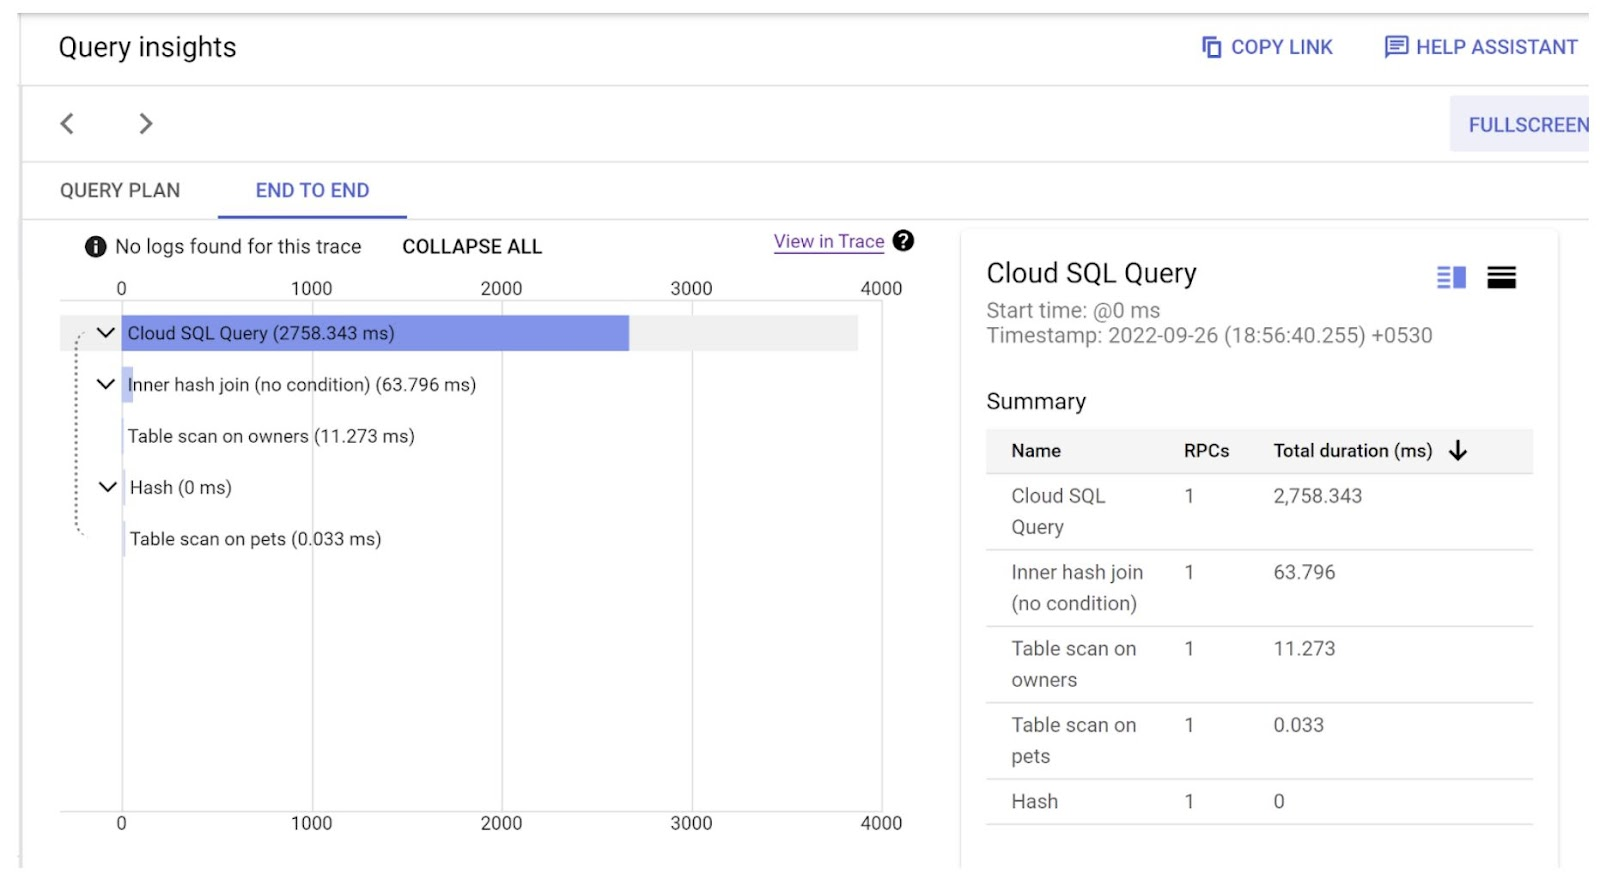Click the Timestamp 2022-09-26 text
This screenshot has width=1600, height=892.
[x=1209, y=336]
